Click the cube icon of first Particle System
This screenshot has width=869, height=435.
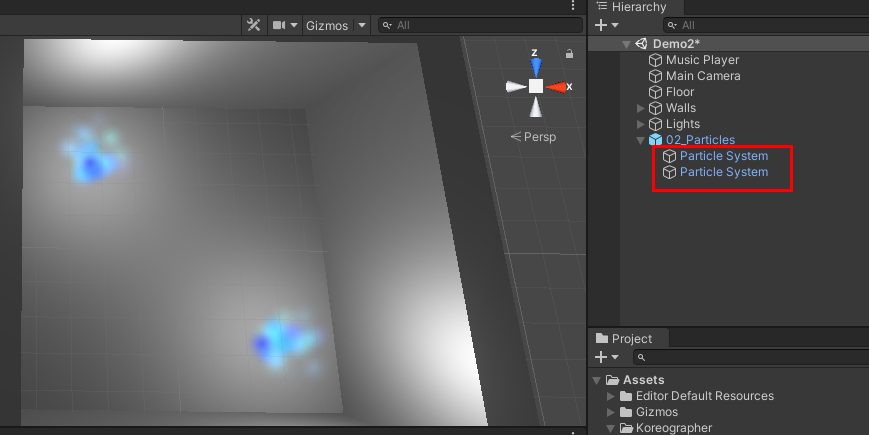point(669,156)
